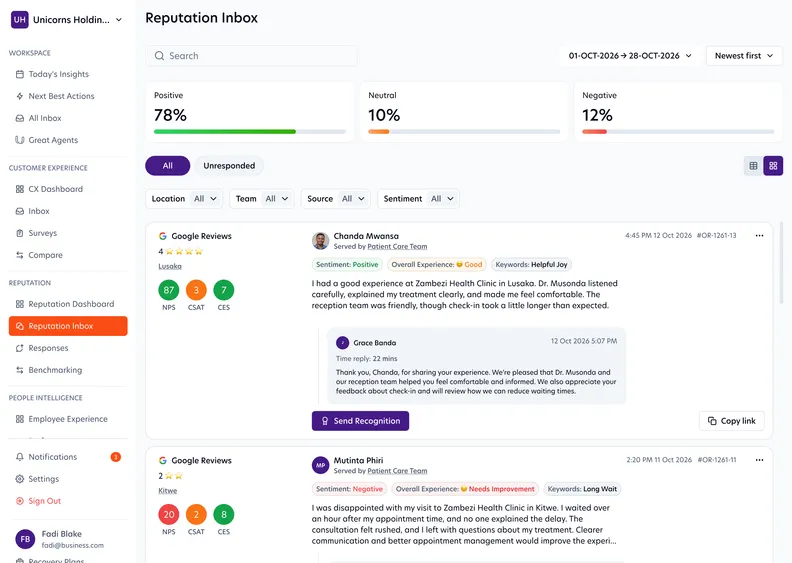
Task: Click the NPS 20 score circle
Action: 169,515
